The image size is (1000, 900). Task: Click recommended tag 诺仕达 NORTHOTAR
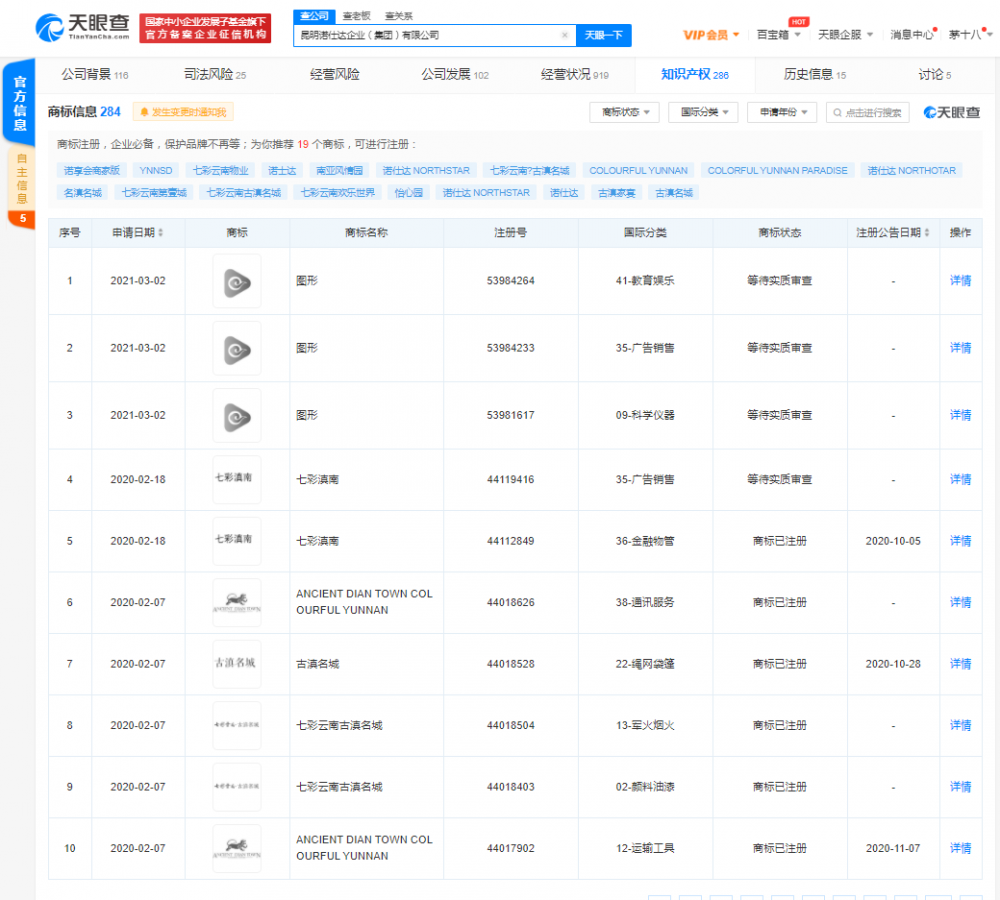(x=912, y=171)
